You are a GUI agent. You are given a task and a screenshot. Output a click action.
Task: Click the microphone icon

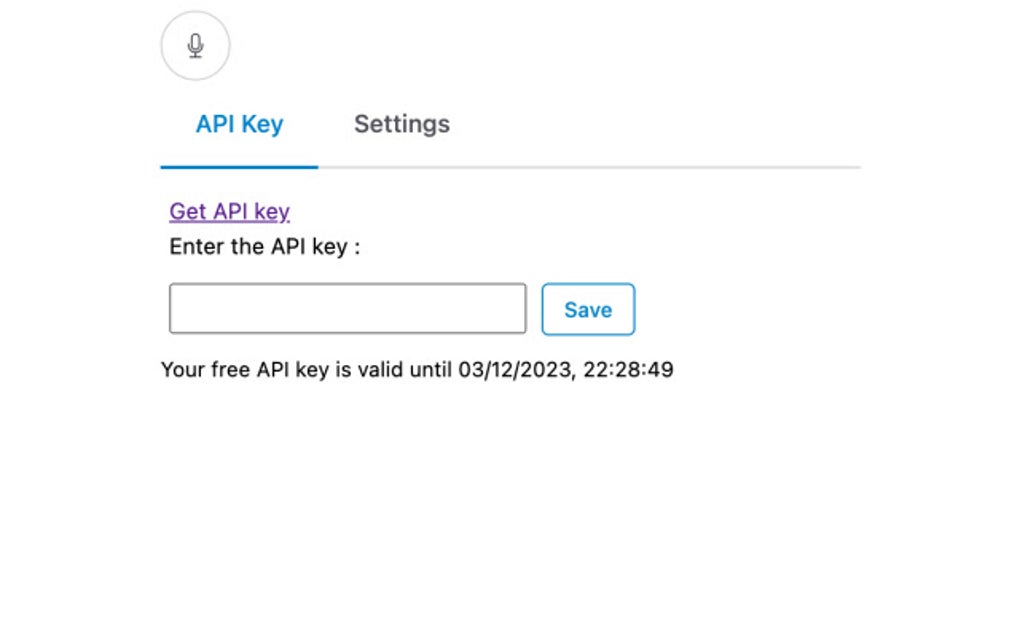(195, 45)
